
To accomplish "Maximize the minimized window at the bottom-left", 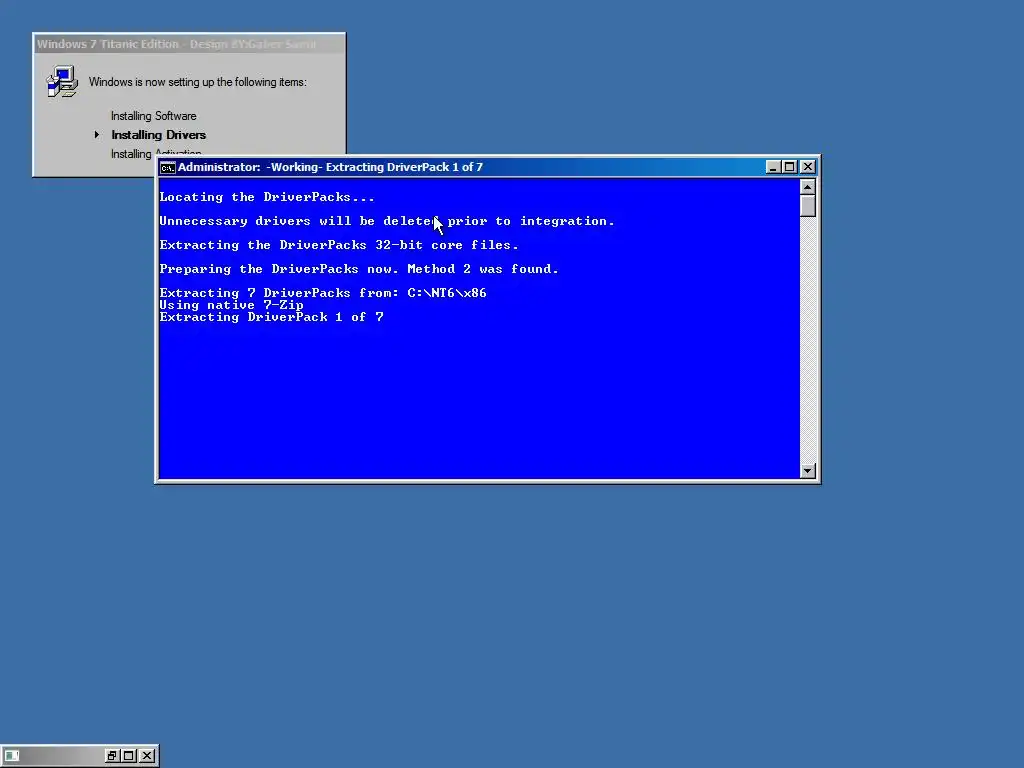I will tap(129, 756).
